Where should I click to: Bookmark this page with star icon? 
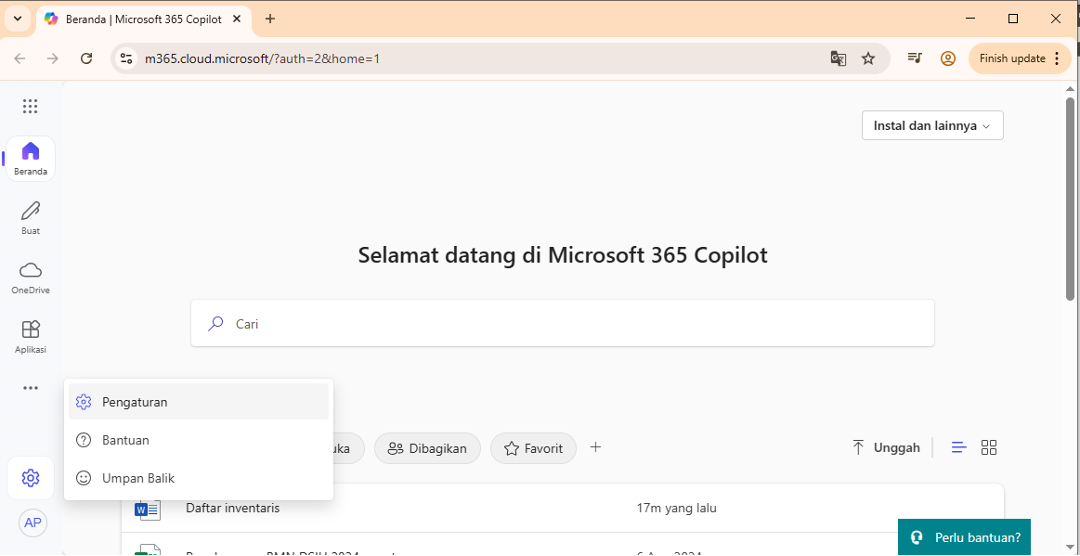point(868,59)
